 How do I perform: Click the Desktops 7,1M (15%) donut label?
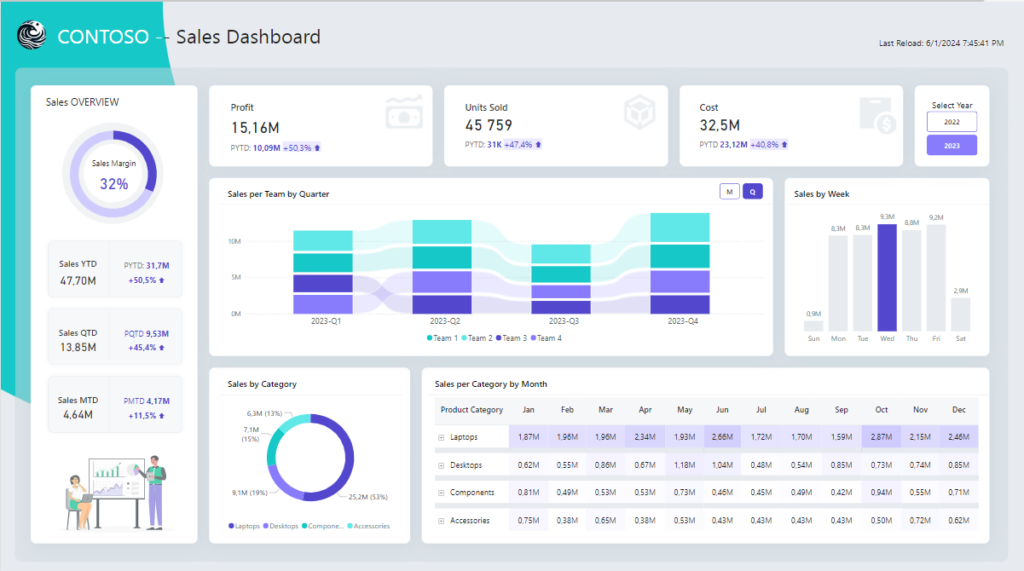[x=251, y=434]
